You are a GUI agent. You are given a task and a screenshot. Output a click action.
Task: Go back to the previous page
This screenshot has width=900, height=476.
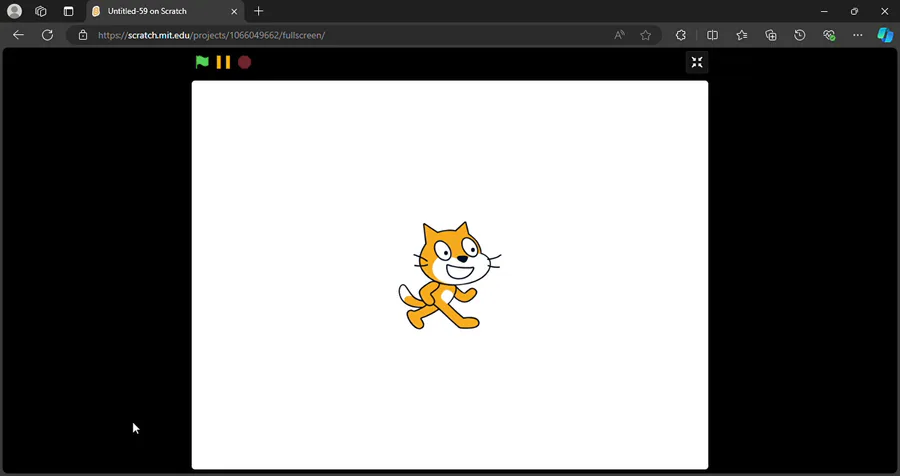click(x=18, y=35)
